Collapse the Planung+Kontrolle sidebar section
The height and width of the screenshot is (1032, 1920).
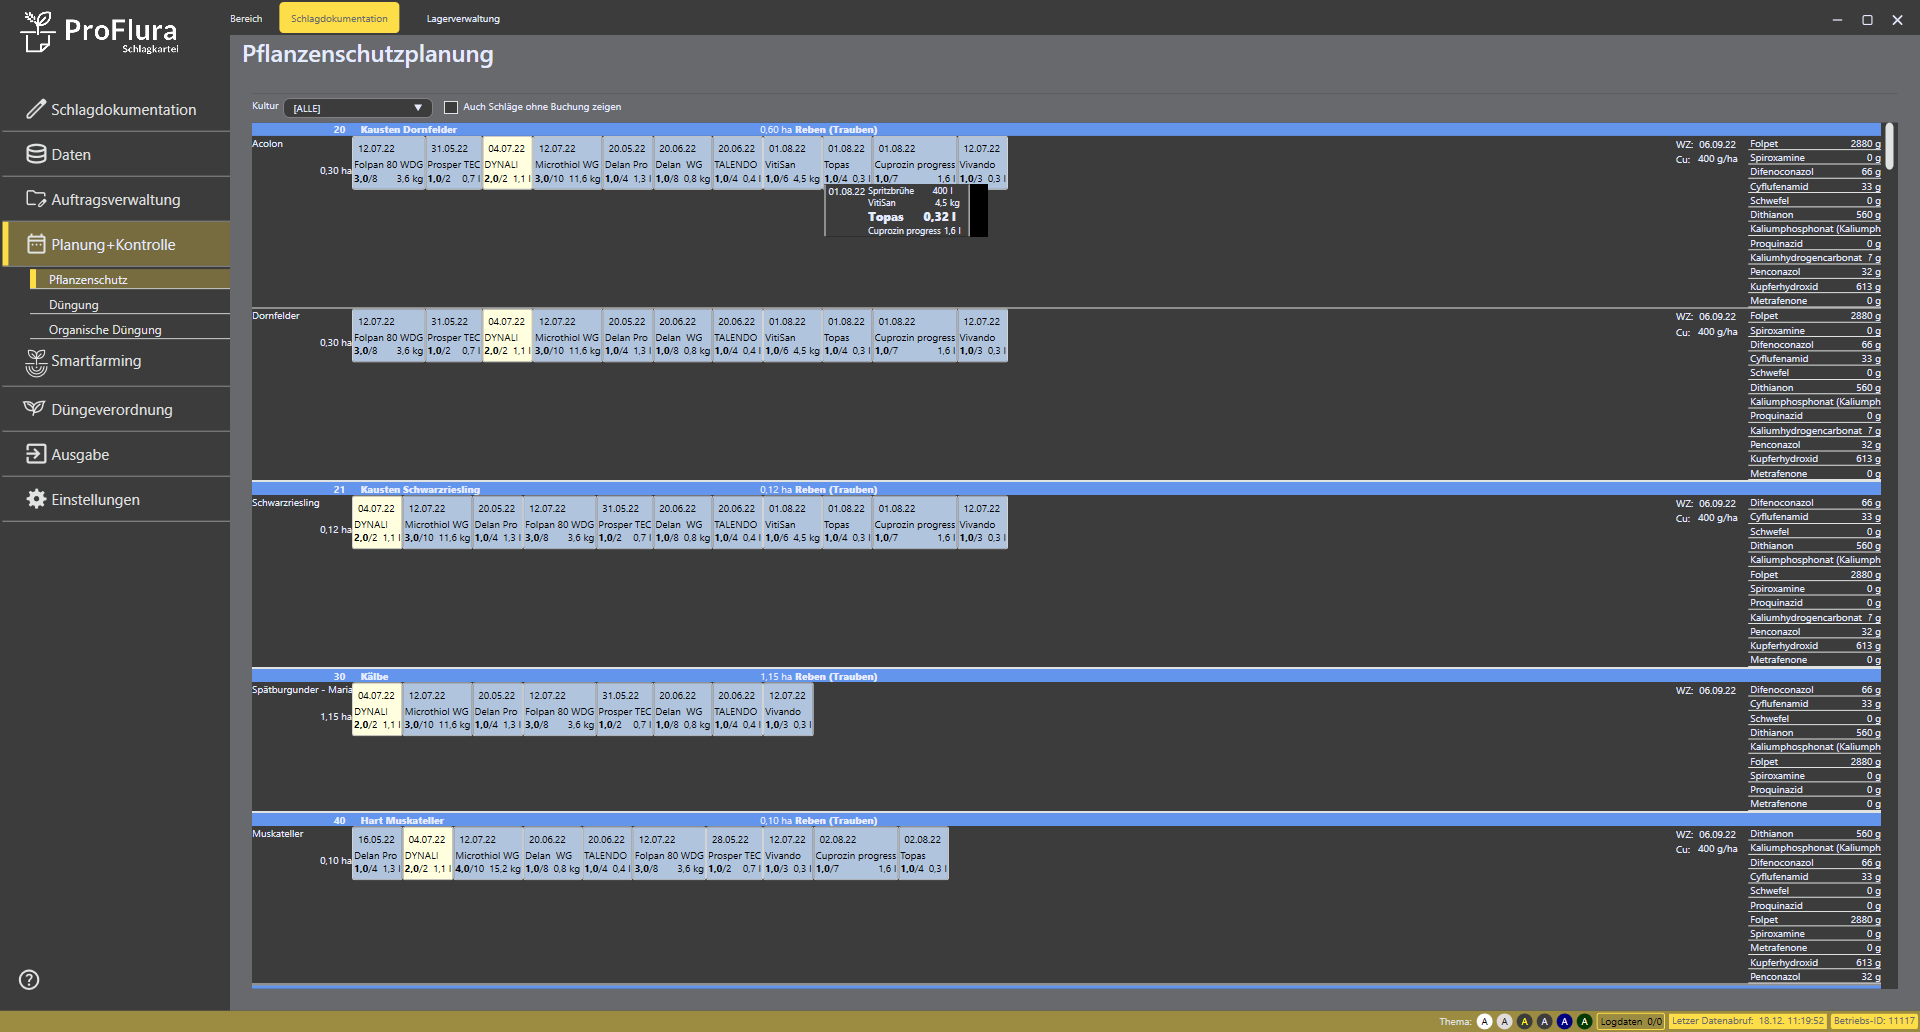[x=115, y=245]
